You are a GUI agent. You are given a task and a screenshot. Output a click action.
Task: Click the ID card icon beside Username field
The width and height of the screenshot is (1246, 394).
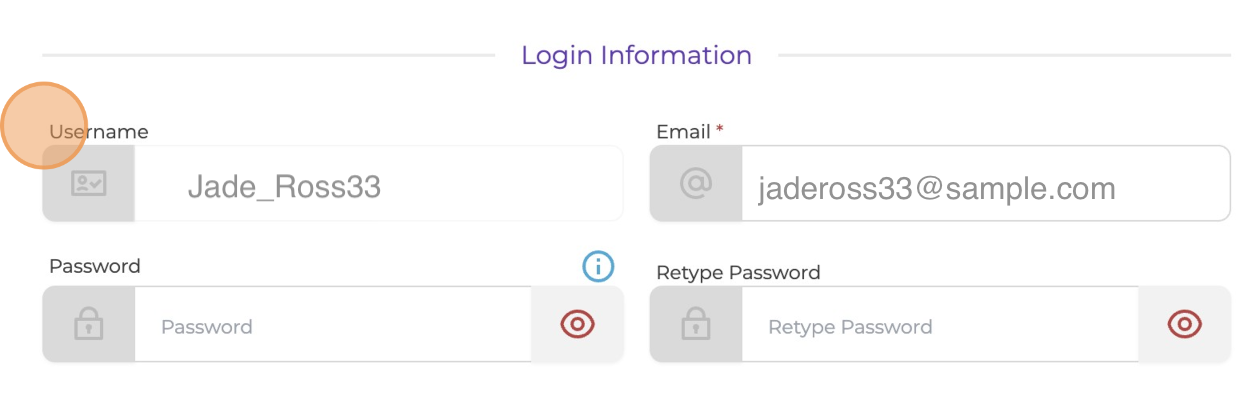[89, 183]
